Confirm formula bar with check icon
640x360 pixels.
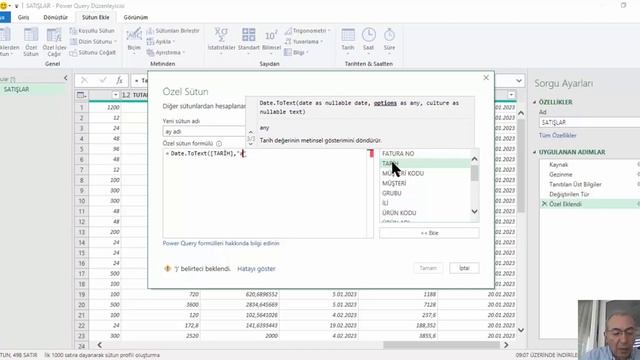[102, 80]
